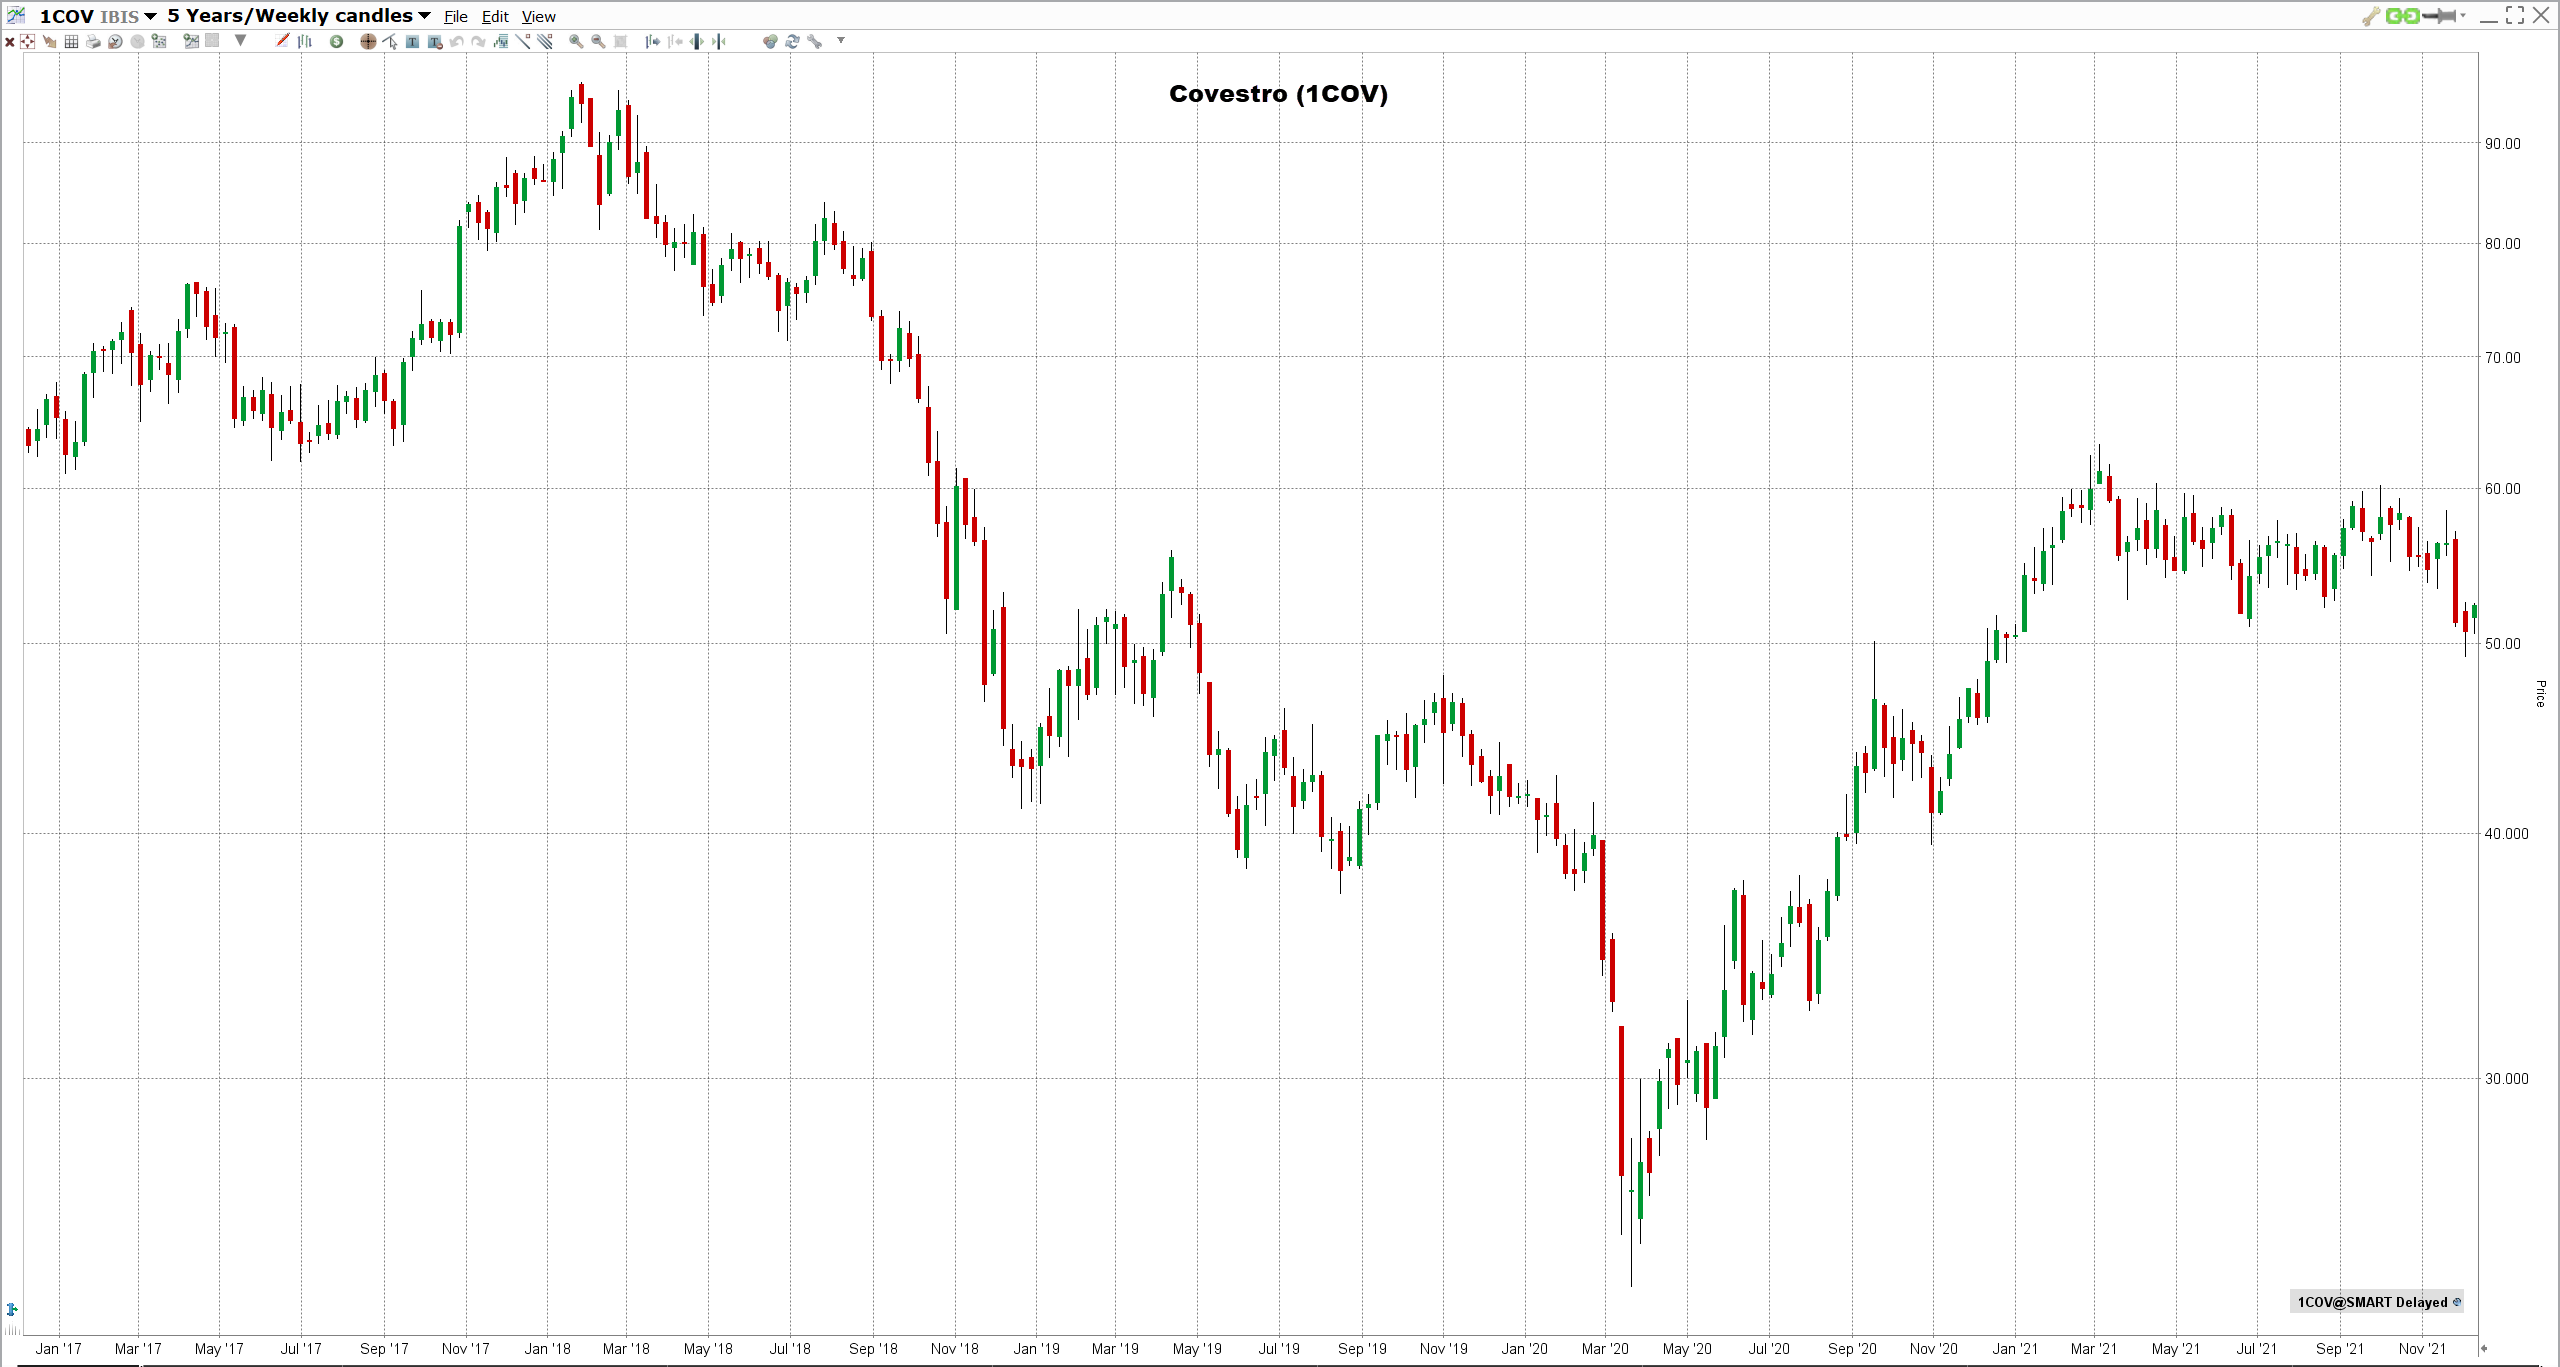The height and width of the screenshot is (1367, 2560).
Task: Click the zoom out magnifier icon
Action: (598, 41)
